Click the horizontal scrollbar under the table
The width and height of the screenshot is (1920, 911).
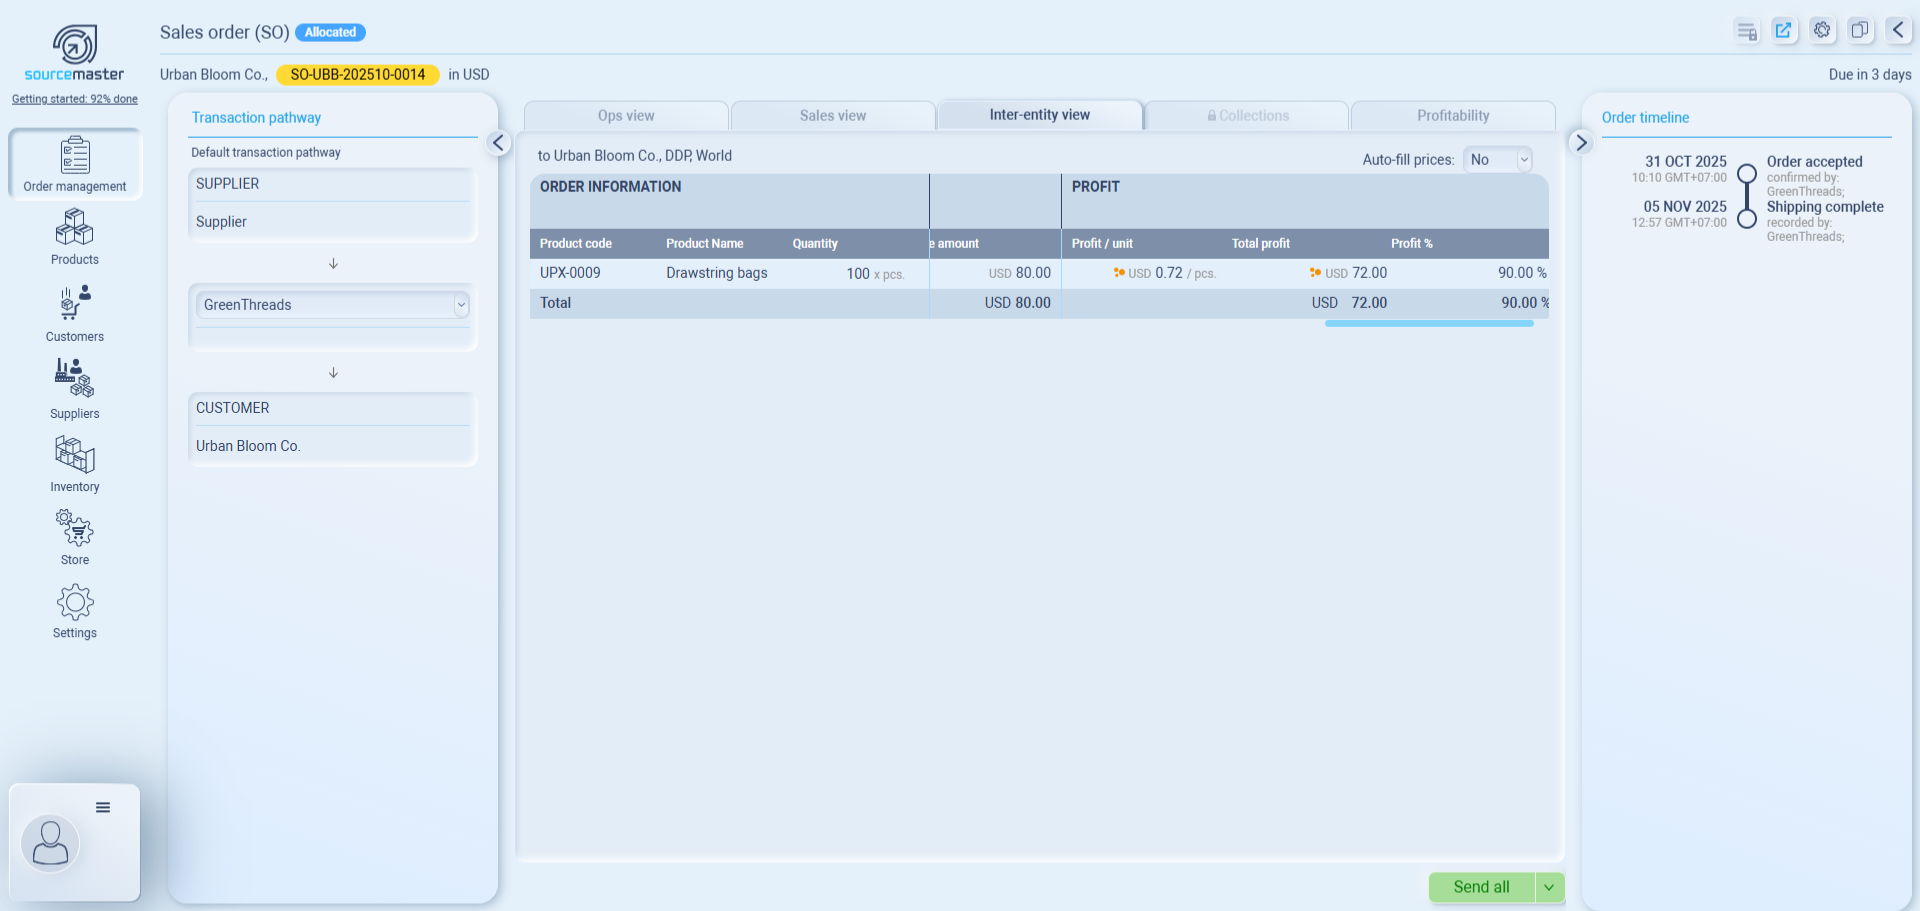1428,323
